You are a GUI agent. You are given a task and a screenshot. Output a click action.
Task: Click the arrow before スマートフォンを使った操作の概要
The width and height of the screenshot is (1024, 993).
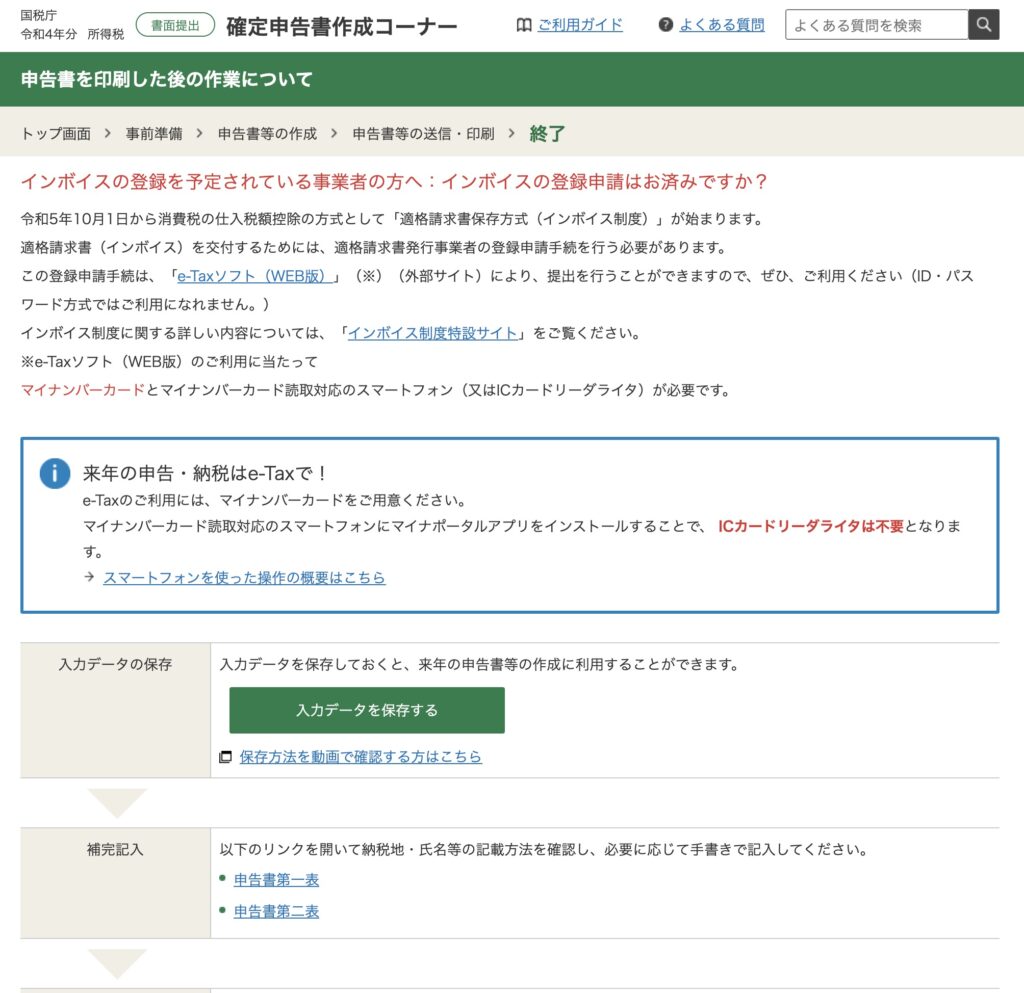[x=89, y=577]
